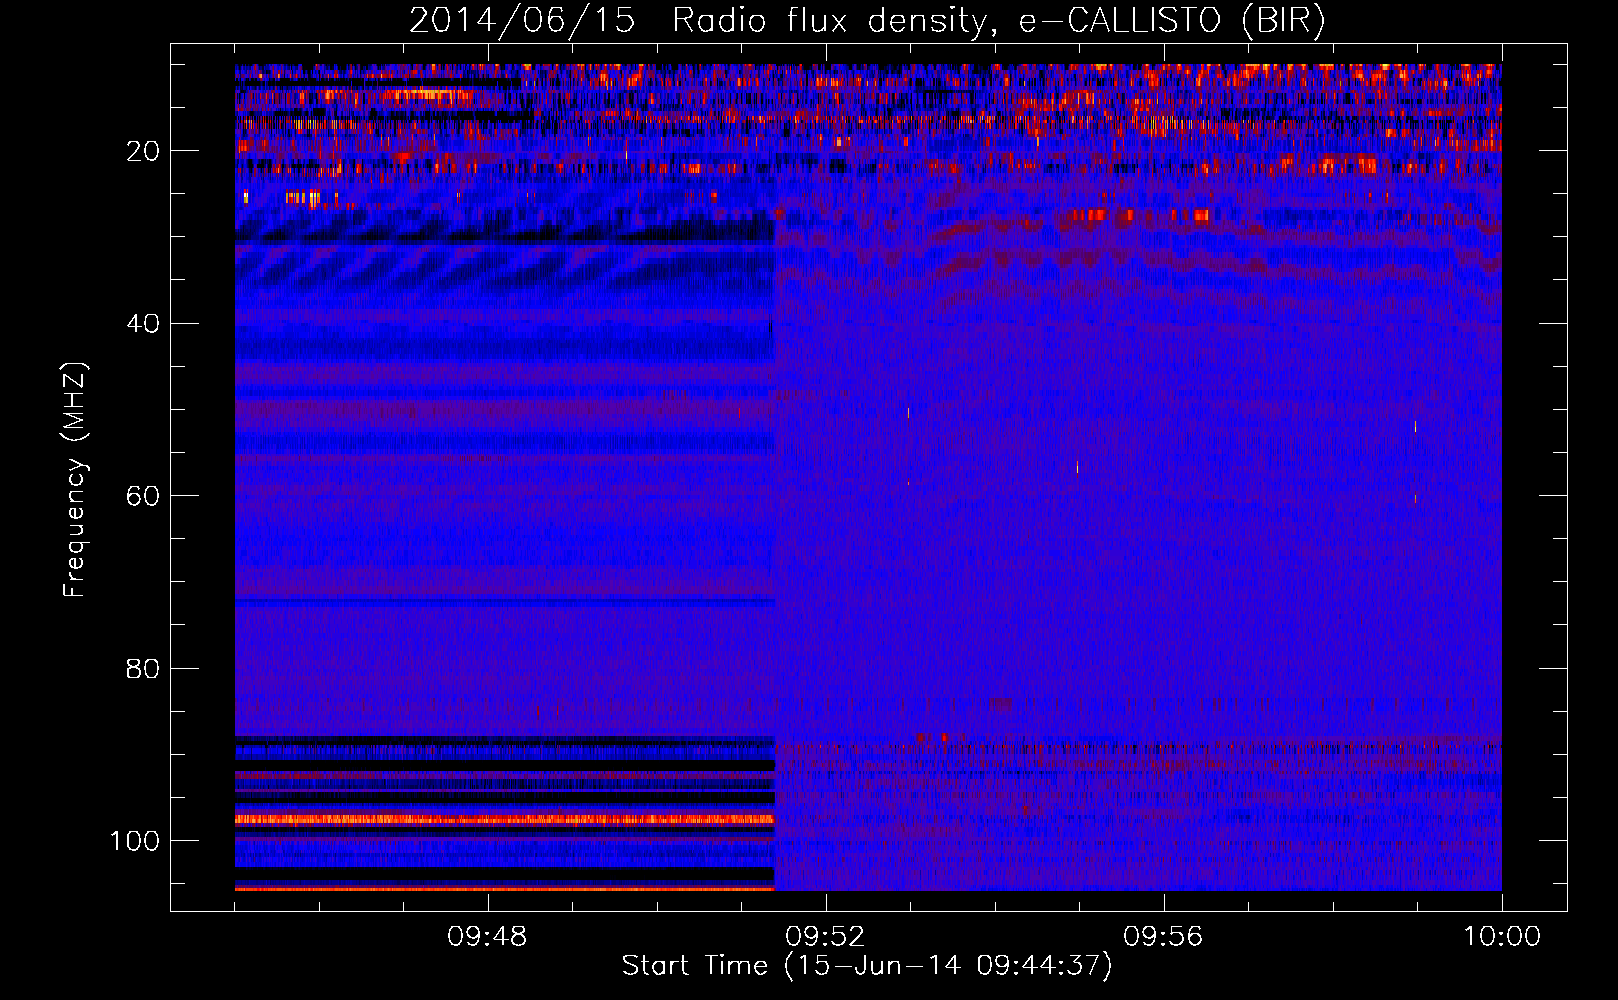Click the 80 frequency tick label
1618x1000 pixels.
pos(143,669)
